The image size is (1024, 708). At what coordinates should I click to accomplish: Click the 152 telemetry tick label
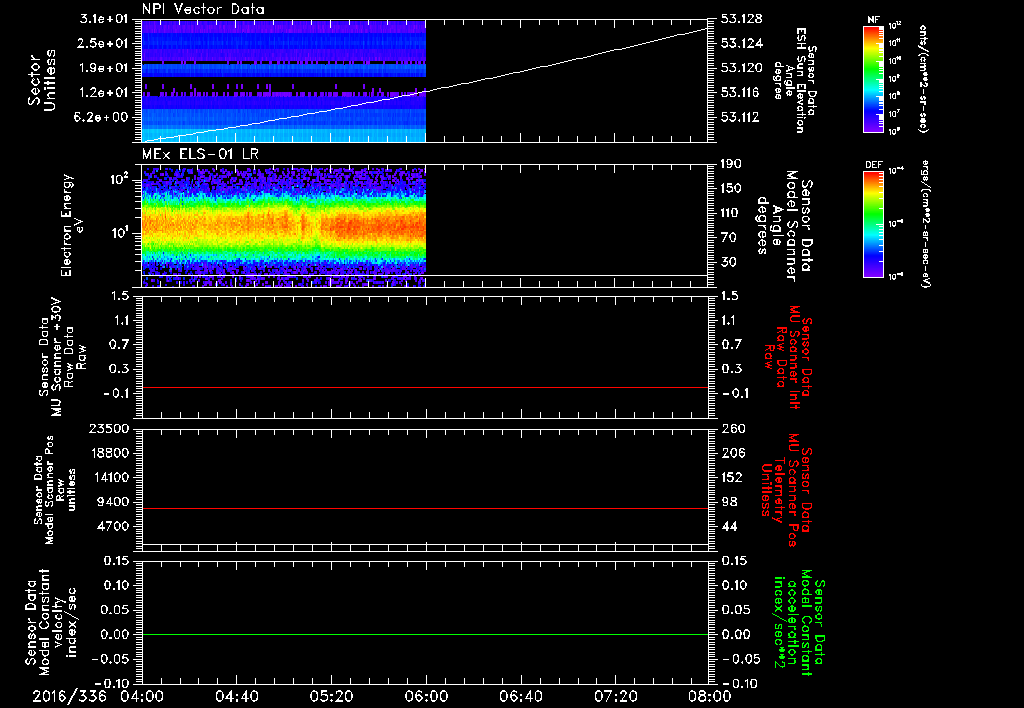[731, 477]
